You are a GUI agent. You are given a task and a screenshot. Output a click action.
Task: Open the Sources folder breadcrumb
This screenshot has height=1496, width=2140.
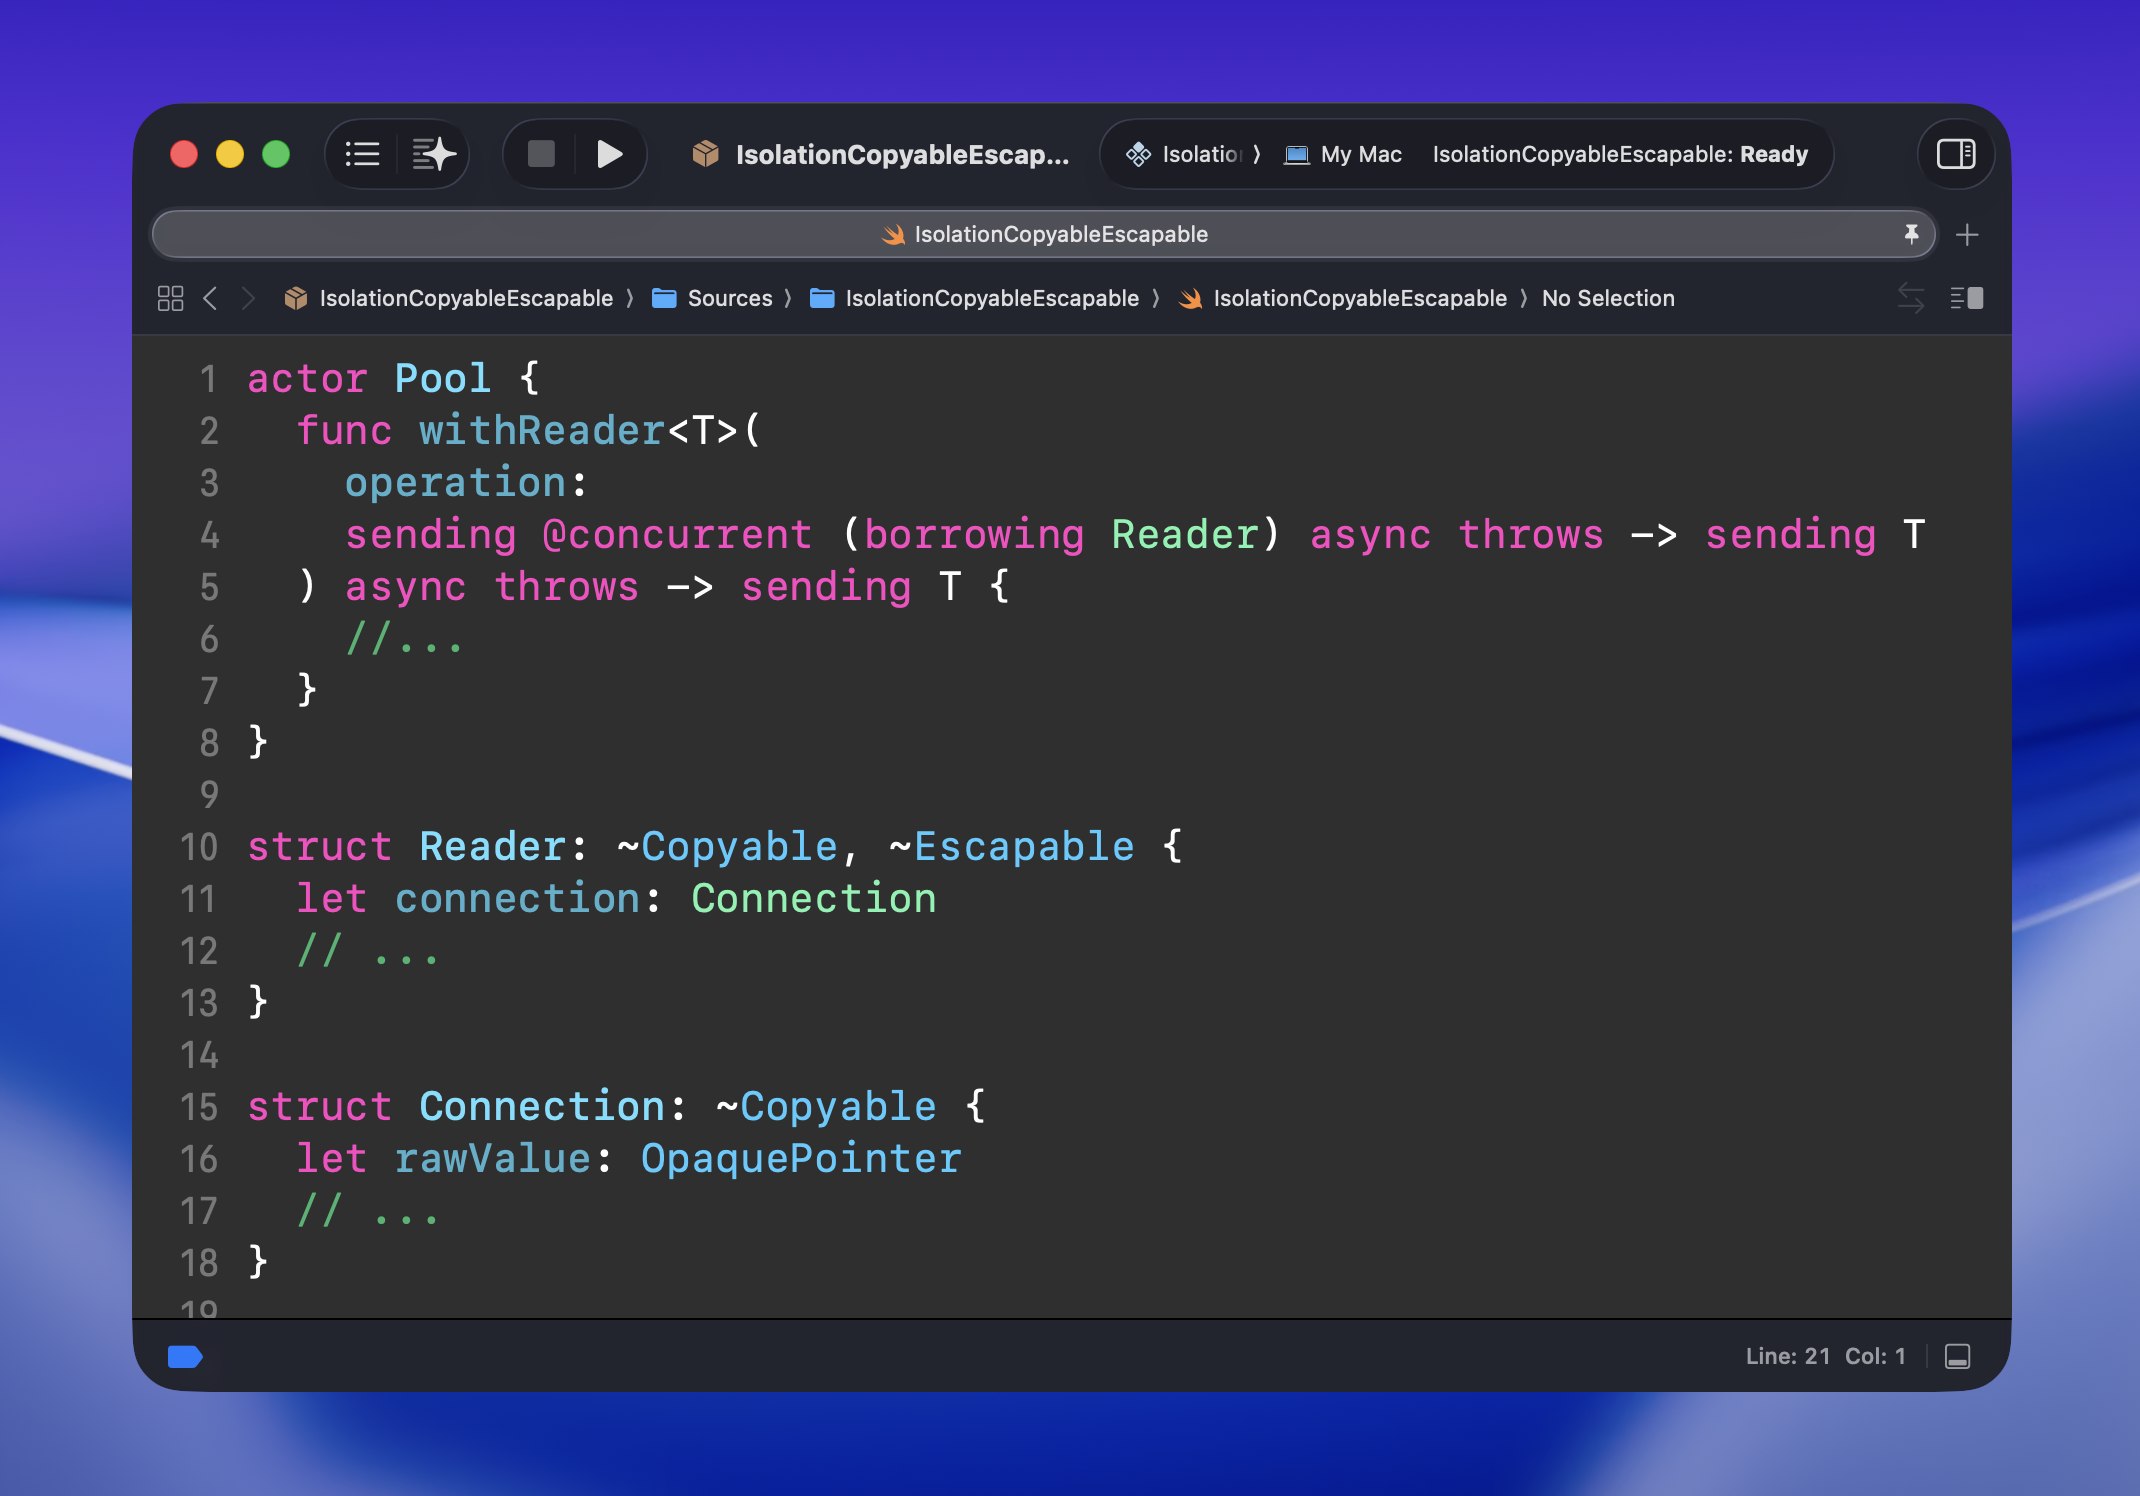coord(729,298)
